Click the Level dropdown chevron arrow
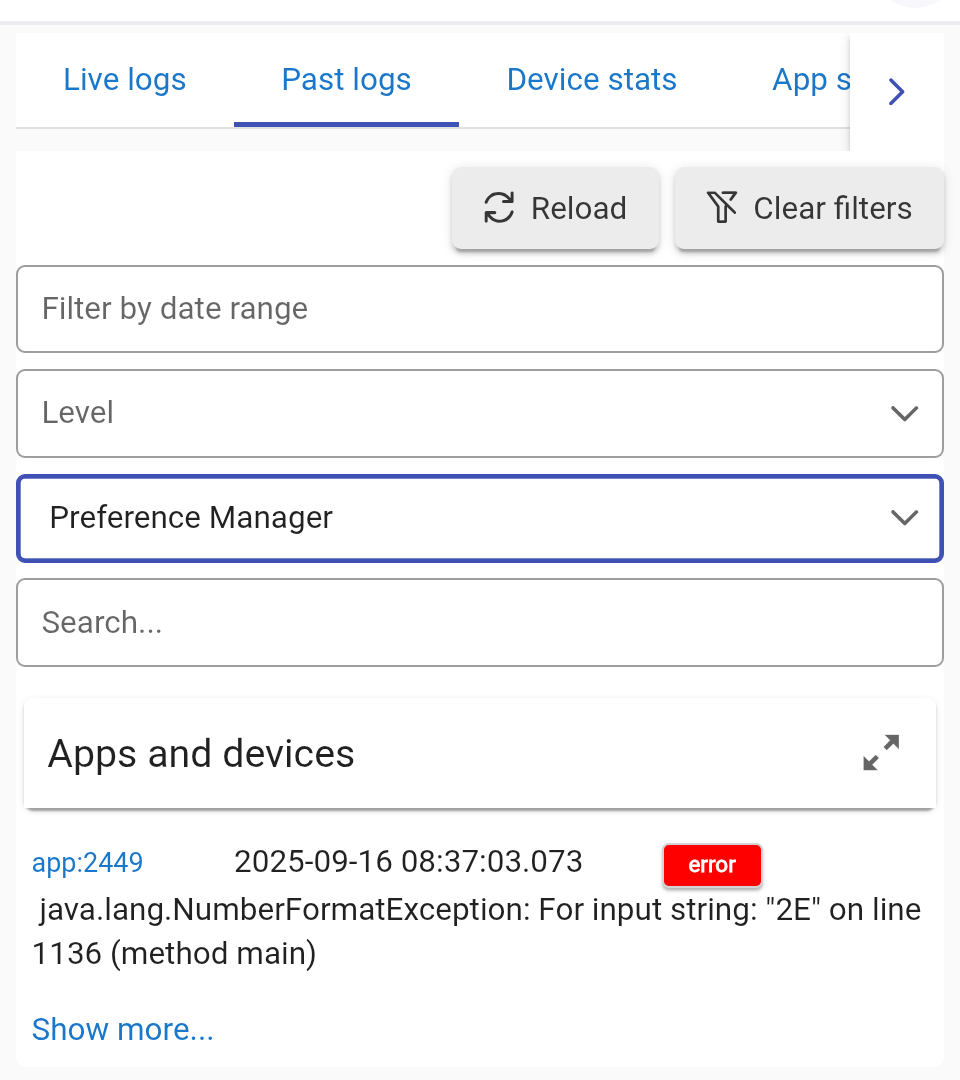 point(904,413)
